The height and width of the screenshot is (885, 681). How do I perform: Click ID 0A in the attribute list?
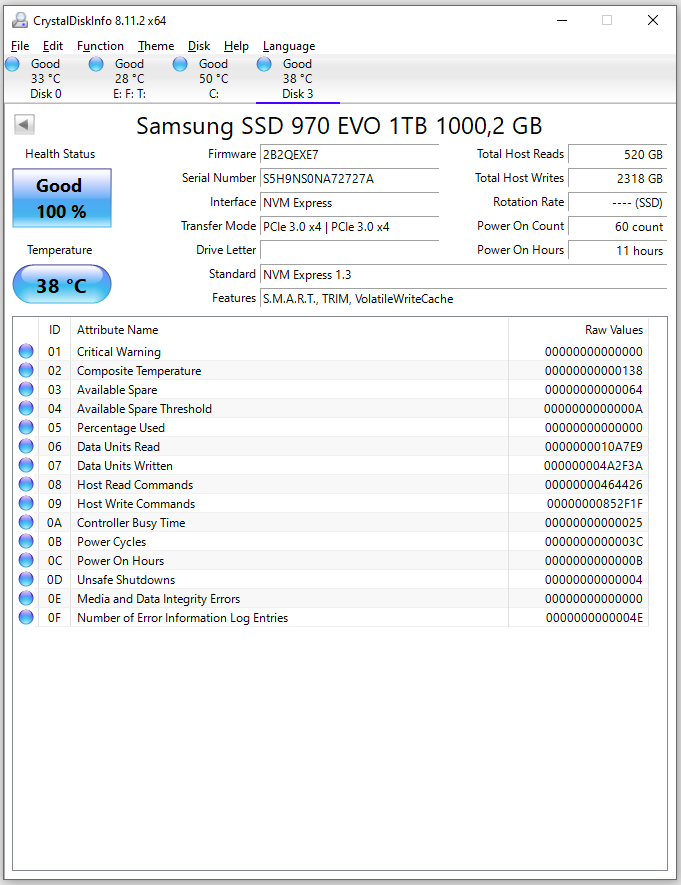[x=54, y=523]
